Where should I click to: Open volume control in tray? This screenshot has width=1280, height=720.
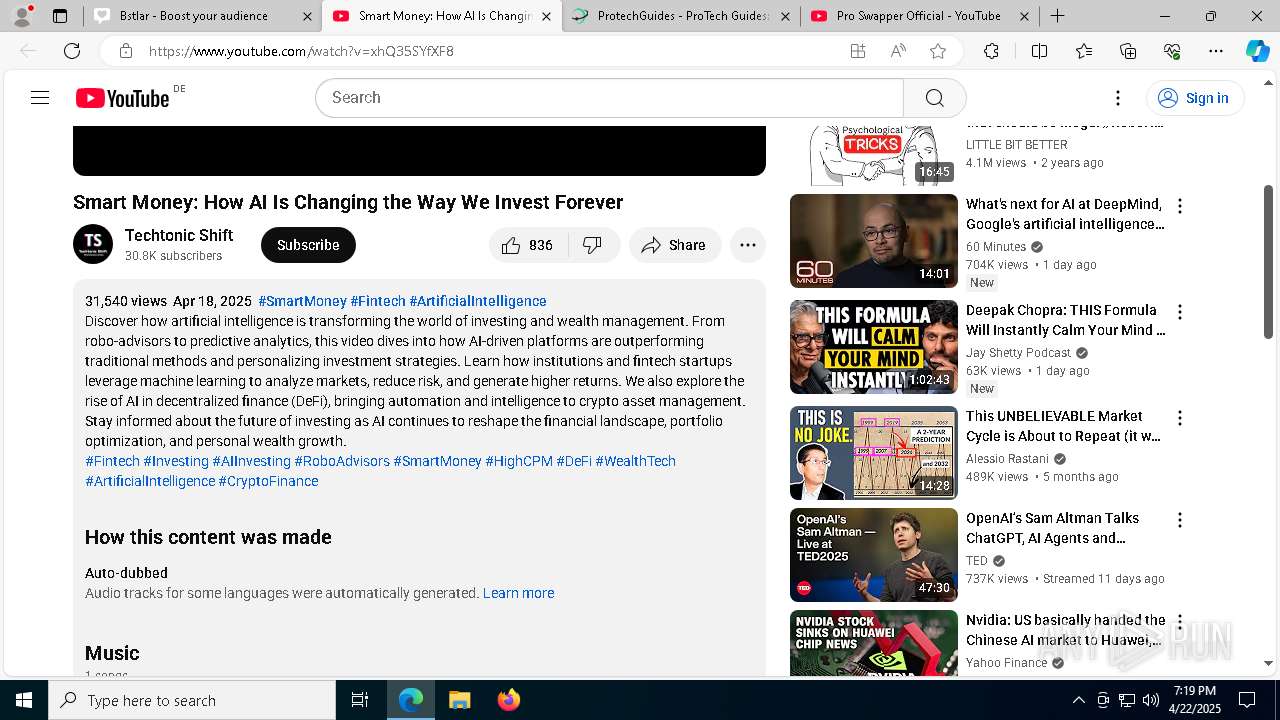[x=1151, y=700]
